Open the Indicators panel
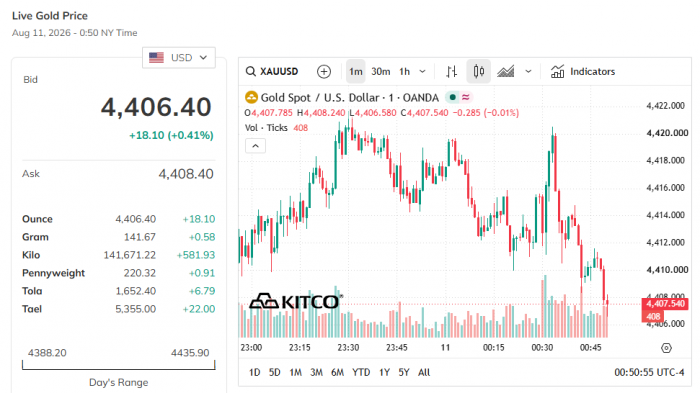700x393 pixels. pos(583,71)
